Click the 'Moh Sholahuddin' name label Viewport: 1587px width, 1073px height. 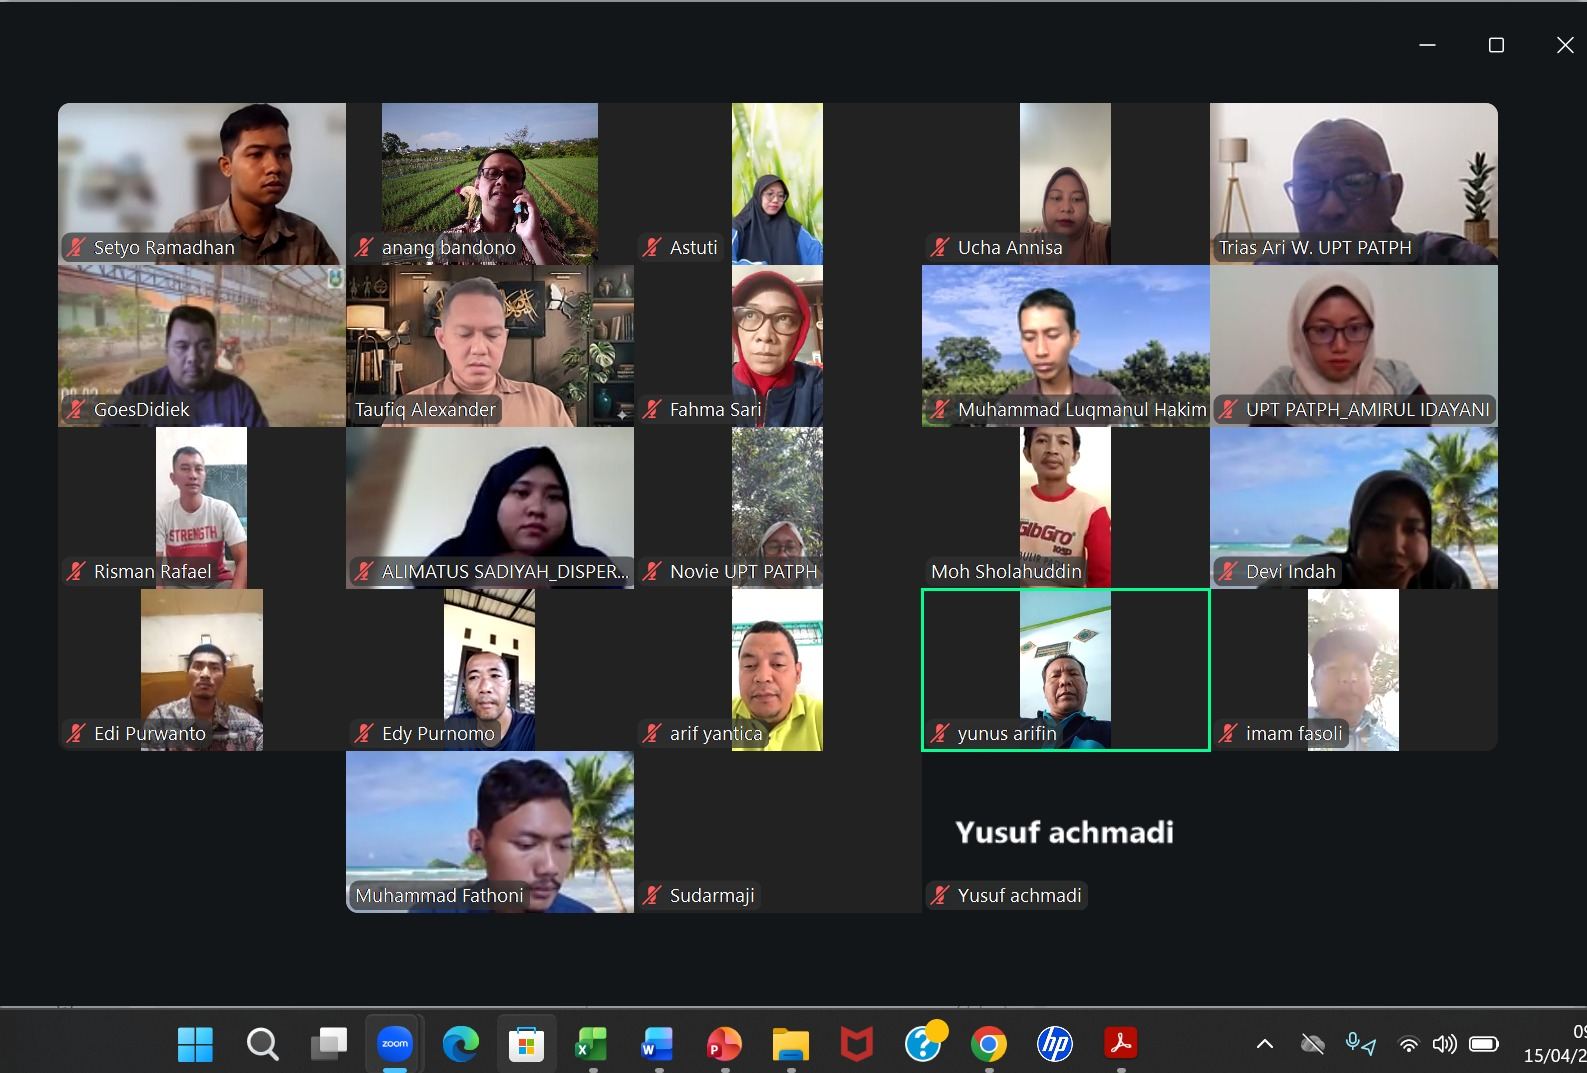pyautogui.click(x=1006, y=571)
